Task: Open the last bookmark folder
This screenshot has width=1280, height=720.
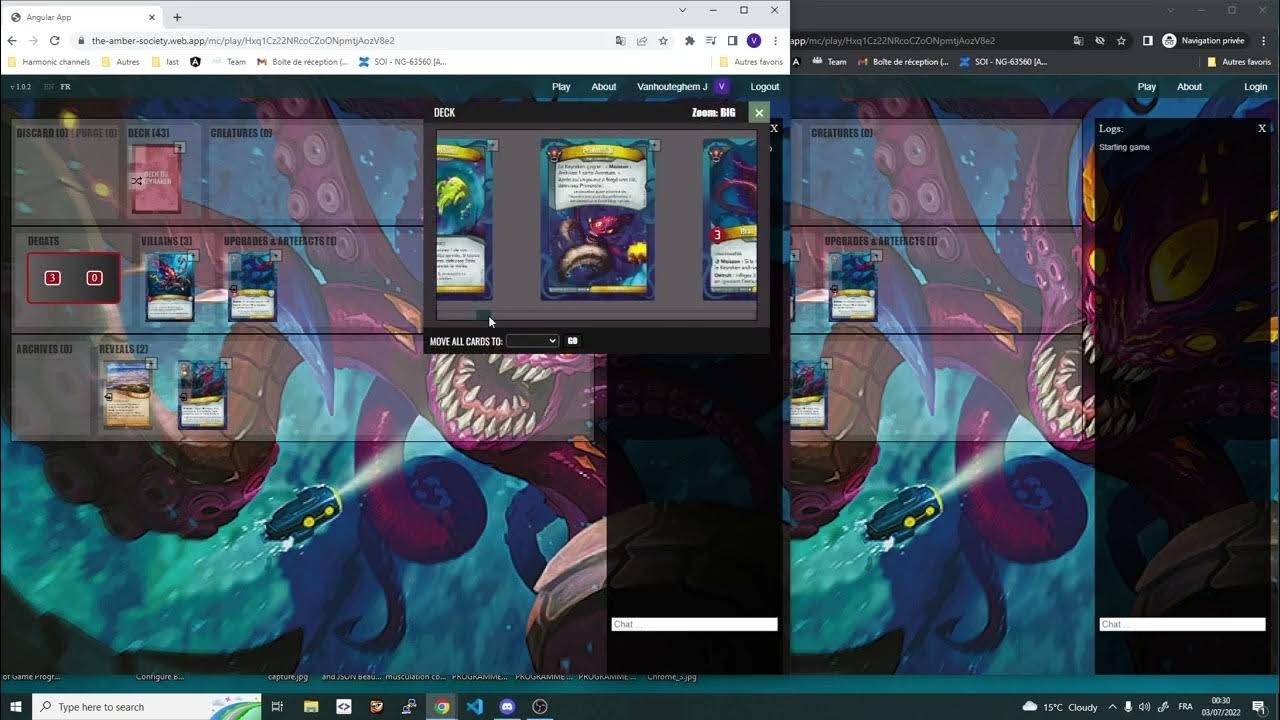Action: tap(165, 62)
